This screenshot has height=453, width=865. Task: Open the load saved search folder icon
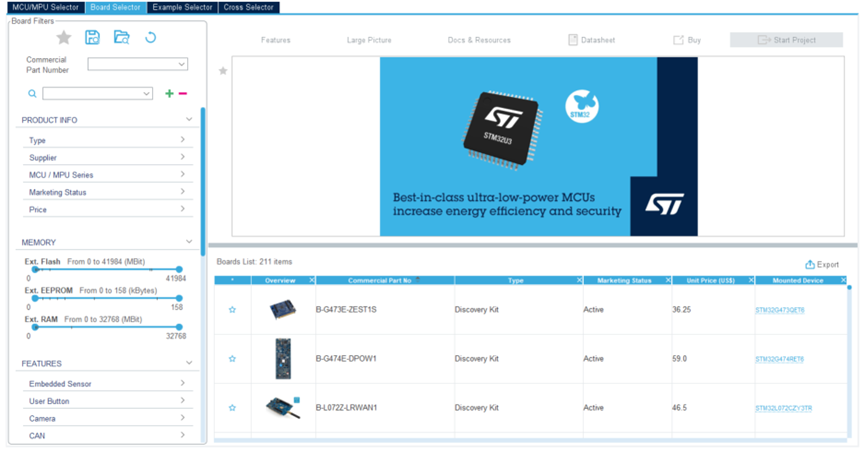[121, 38]
